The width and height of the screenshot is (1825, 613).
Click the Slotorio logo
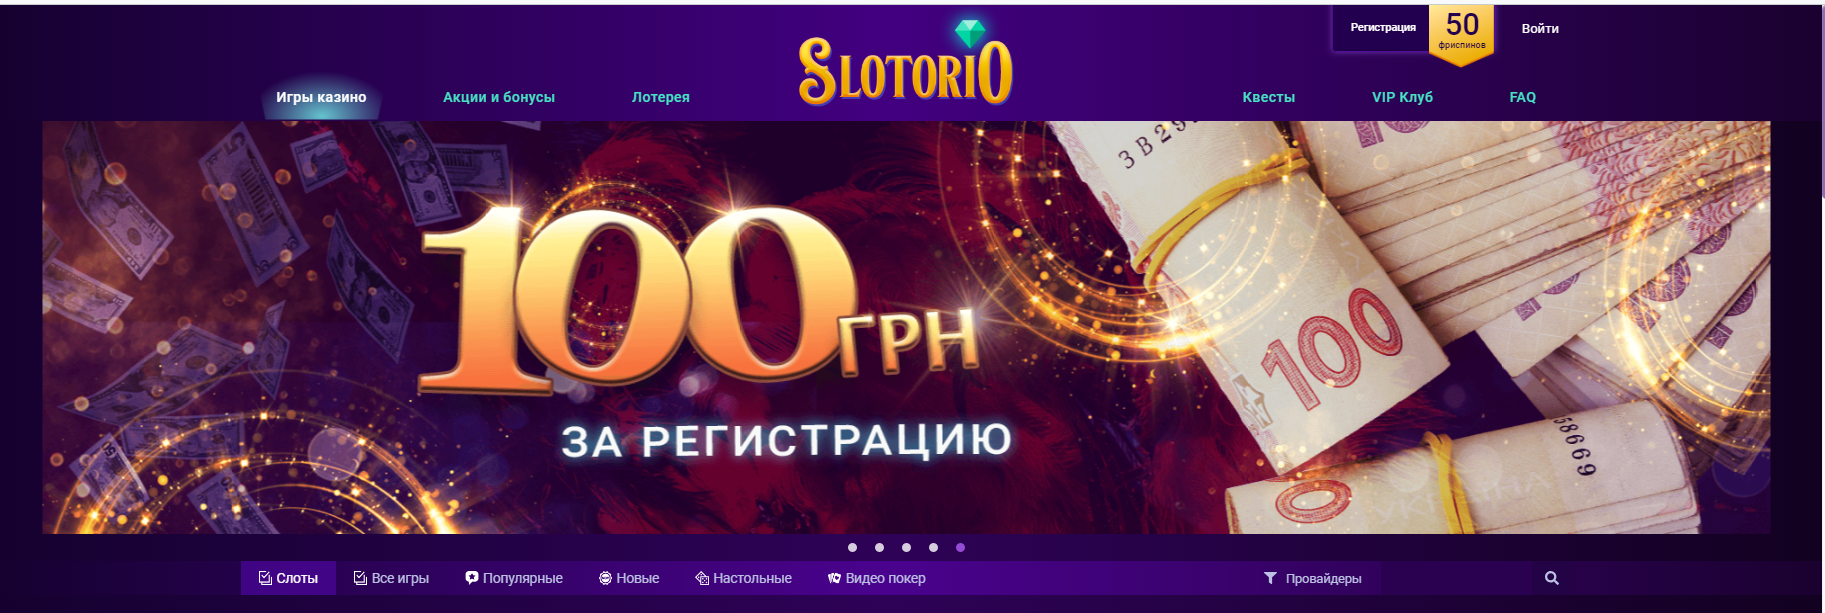[x=906, y=63]
